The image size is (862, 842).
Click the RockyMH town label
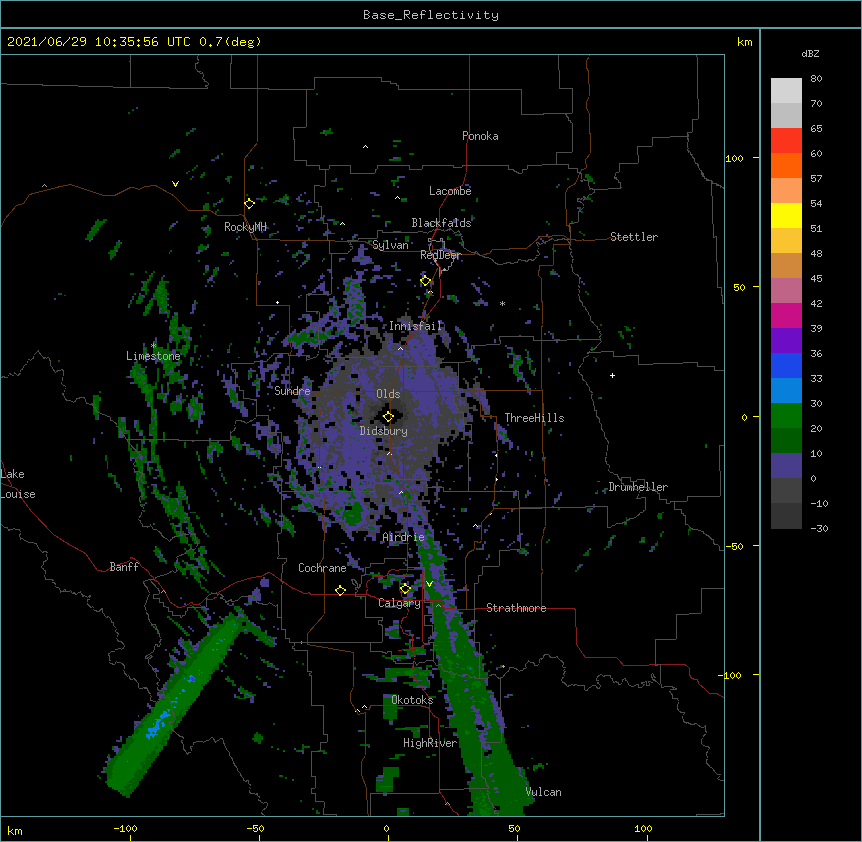pyautogui.click(x=245, y=227)
